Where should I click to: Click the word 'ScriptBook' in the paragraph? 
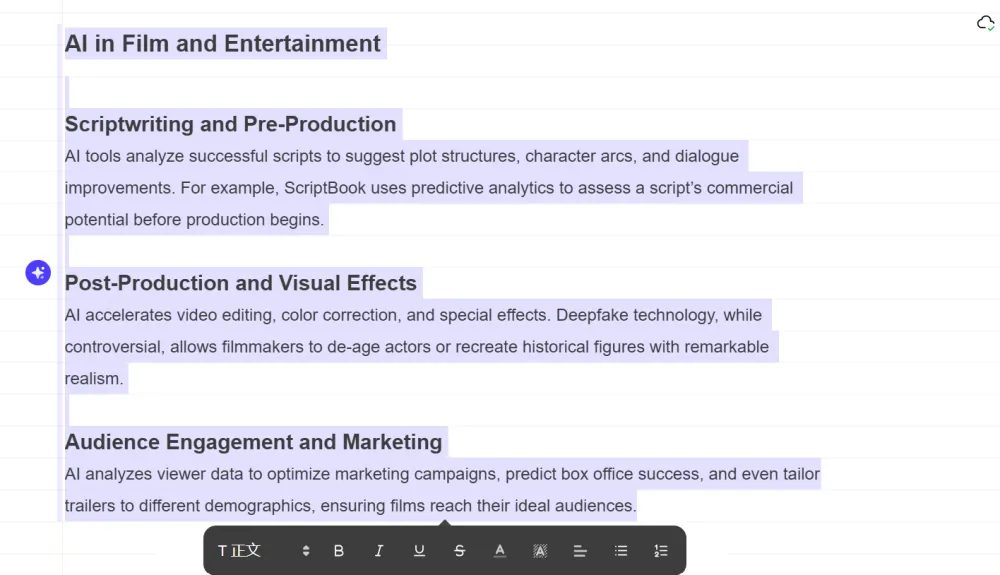tap(323, 188)
